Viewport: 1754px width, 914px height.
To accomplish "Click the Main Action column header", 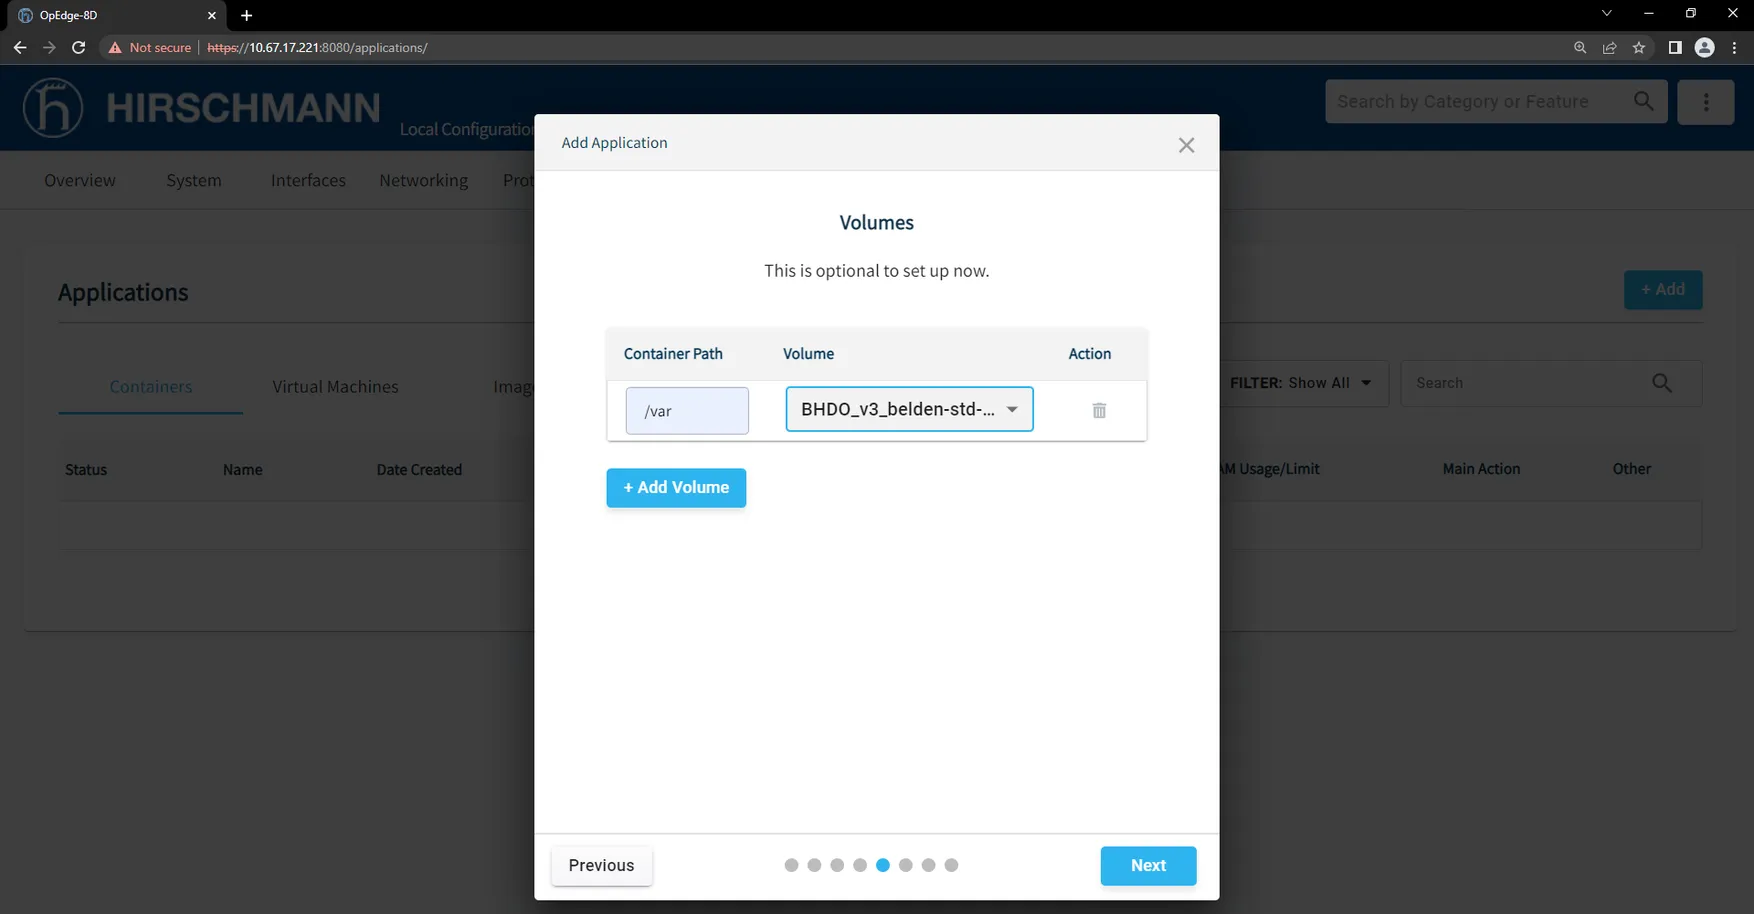I will [1481, 469].
